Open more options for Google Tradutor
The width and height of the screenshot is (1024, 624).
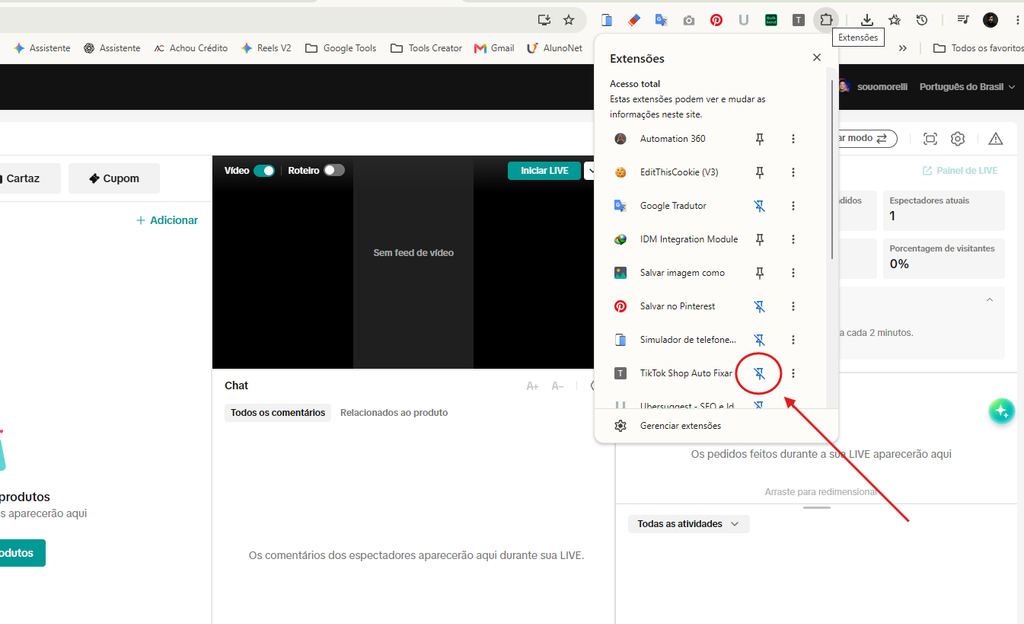click(793, 206)
